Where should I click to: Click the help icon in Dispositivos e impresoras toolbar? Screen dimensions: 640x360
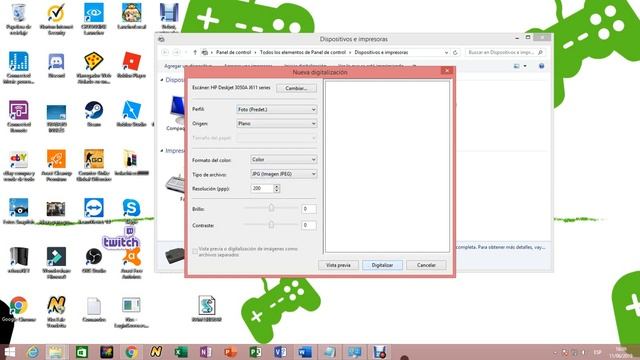point(541,66)
